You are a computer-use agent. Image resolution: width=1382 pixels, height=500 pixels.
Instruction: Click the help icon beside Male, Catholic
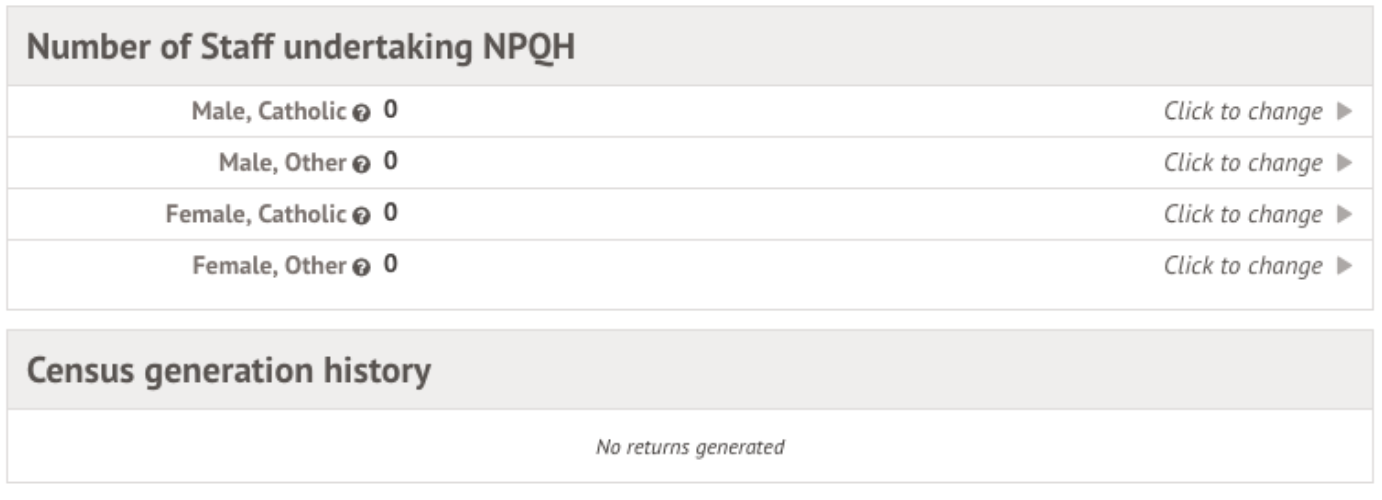(362, 113)
